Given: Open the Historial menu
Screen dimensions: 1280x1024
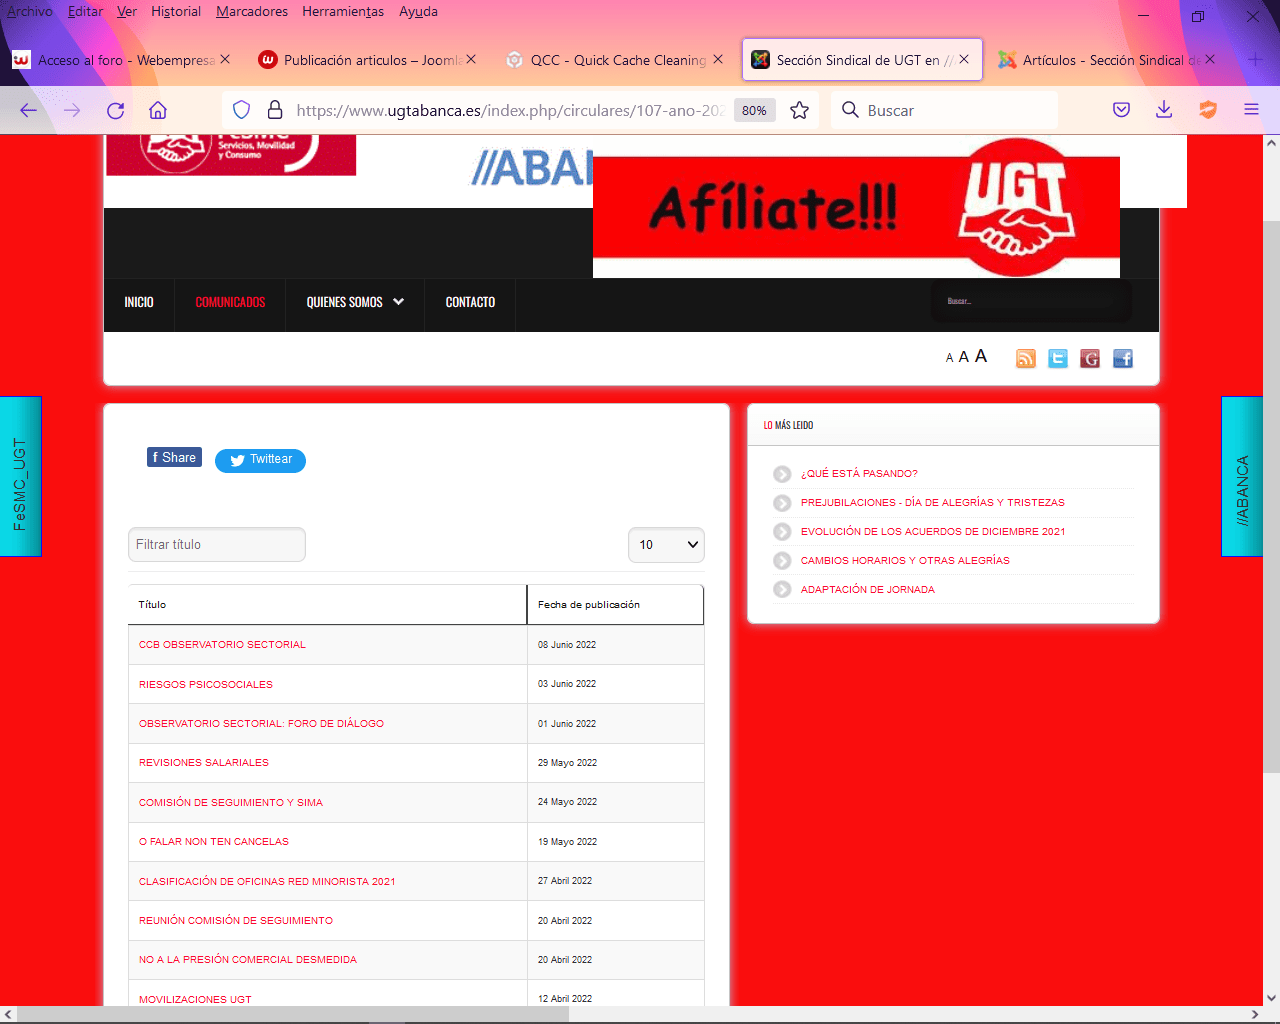Looking at the screenshot, I should [176, 11].
